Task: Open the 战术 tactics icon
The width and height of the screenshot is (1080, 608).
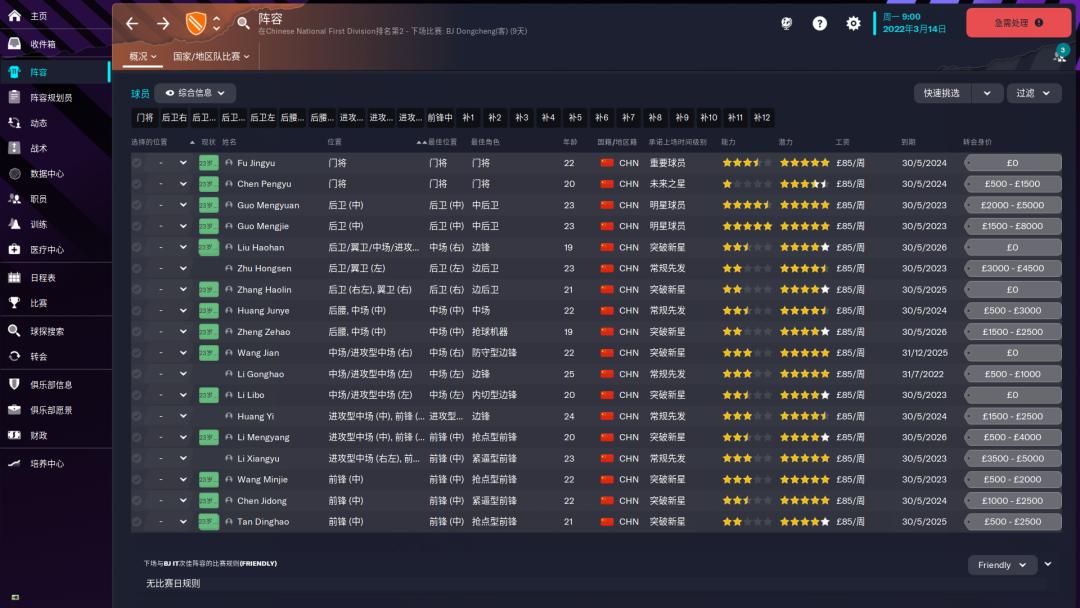Action: tap(14, 147)
